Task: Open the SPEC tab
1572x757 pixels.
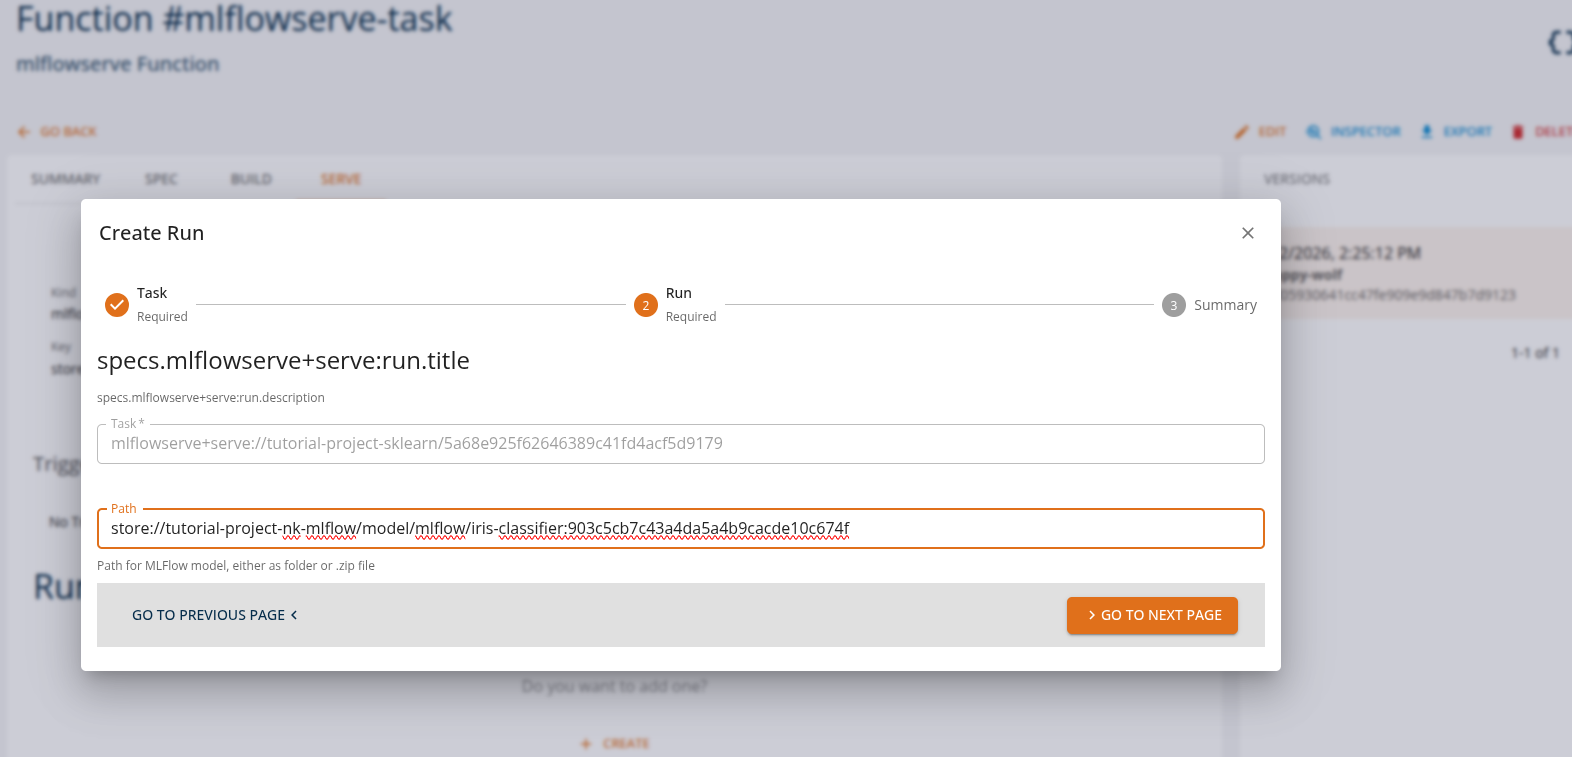Action: (160, 179)
